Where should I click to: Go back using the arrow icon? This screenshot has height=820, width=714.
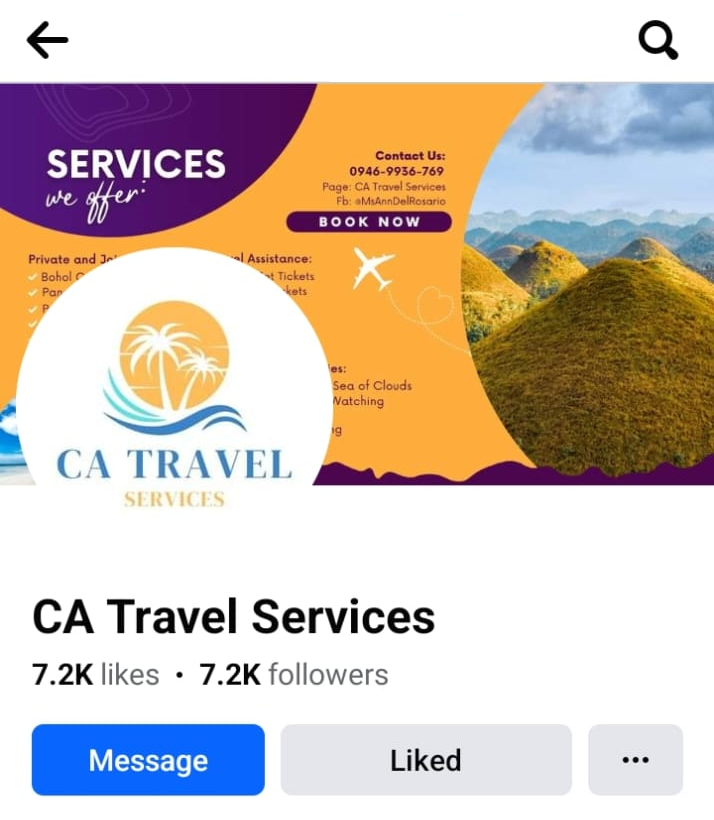(47, 40)
